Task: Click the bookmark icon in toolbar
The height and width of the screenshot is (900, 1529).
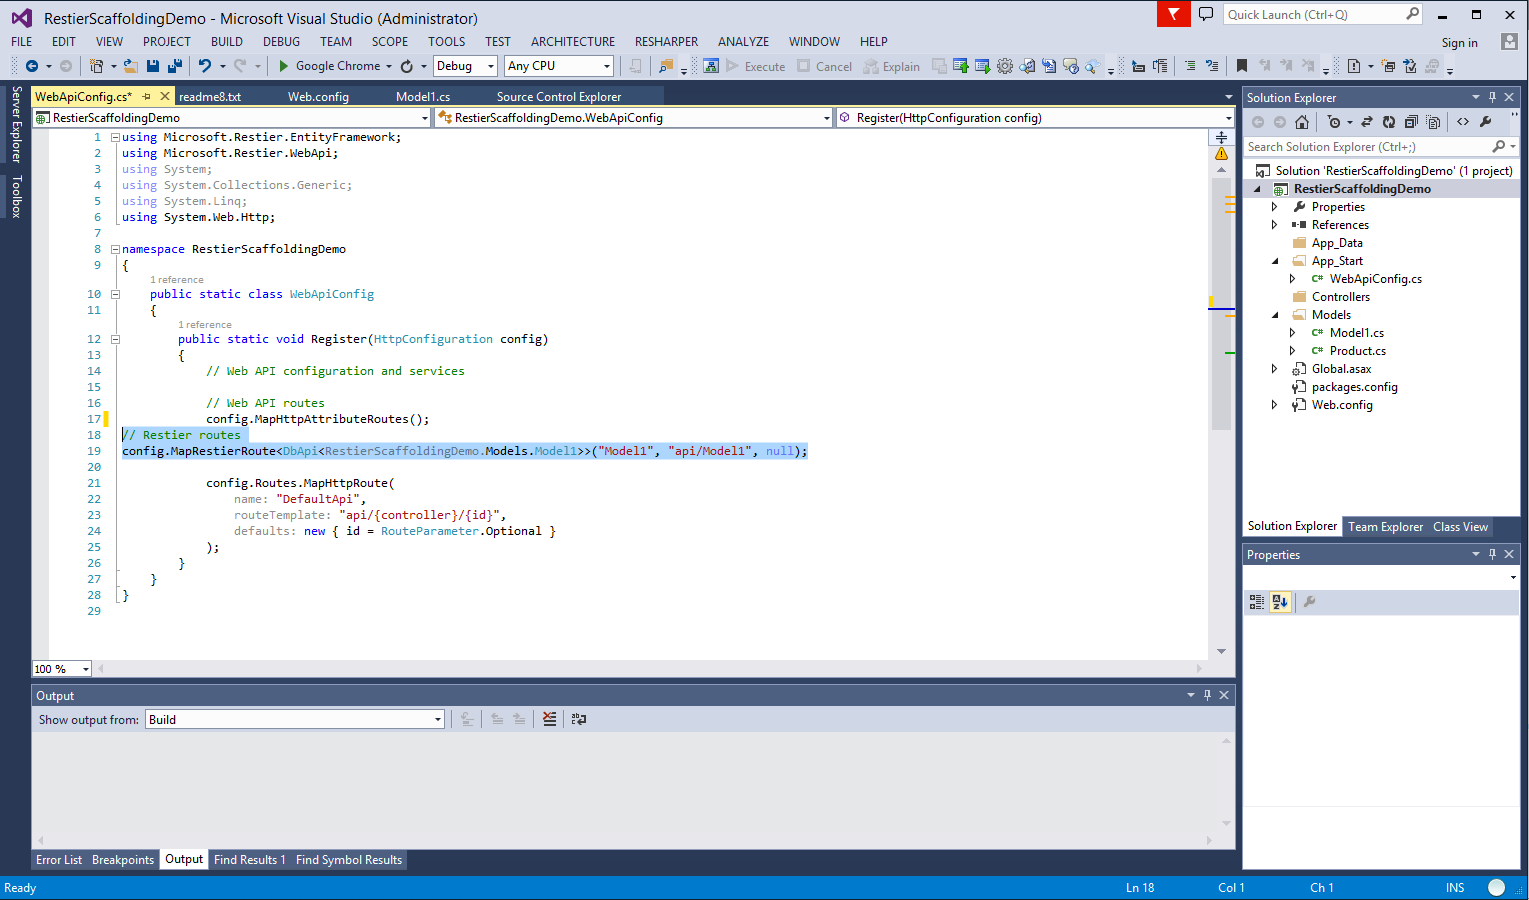Action: [1241, 66]
